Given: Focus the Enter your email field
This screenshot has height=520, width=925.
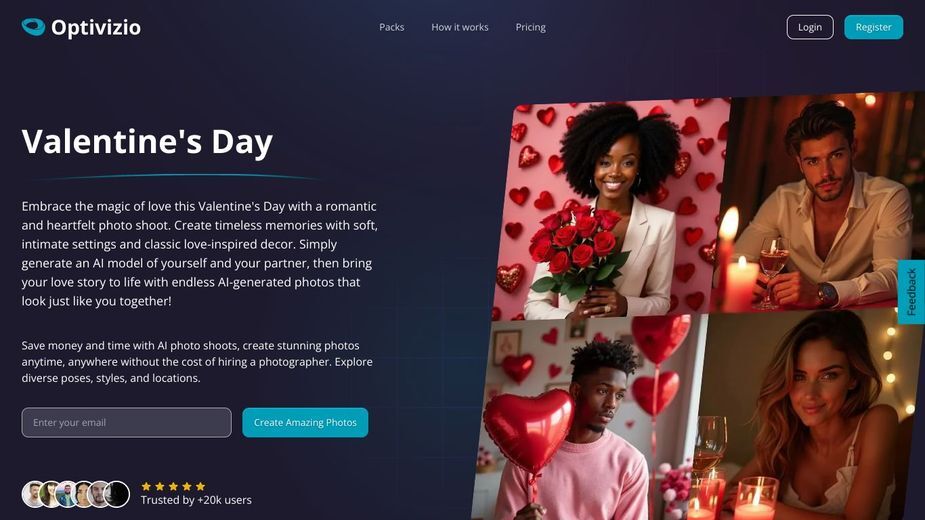Looking at the screenshot, I should tap(126, 423).
